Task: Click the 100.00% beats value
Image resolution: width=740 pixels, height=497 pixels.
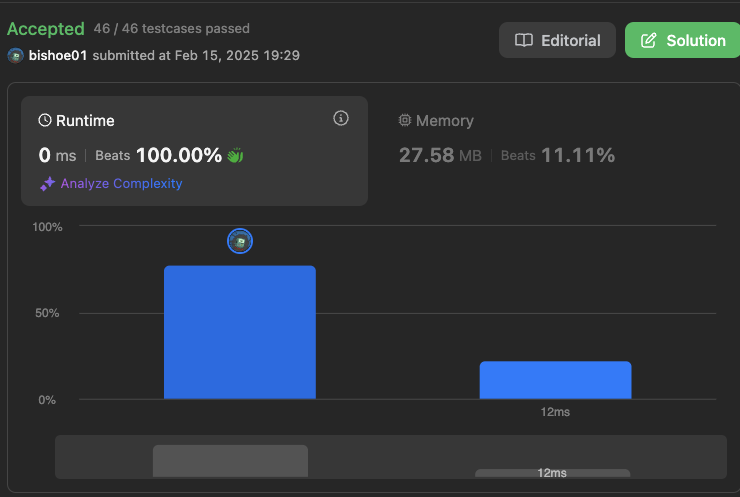Action: click(179, 155)
